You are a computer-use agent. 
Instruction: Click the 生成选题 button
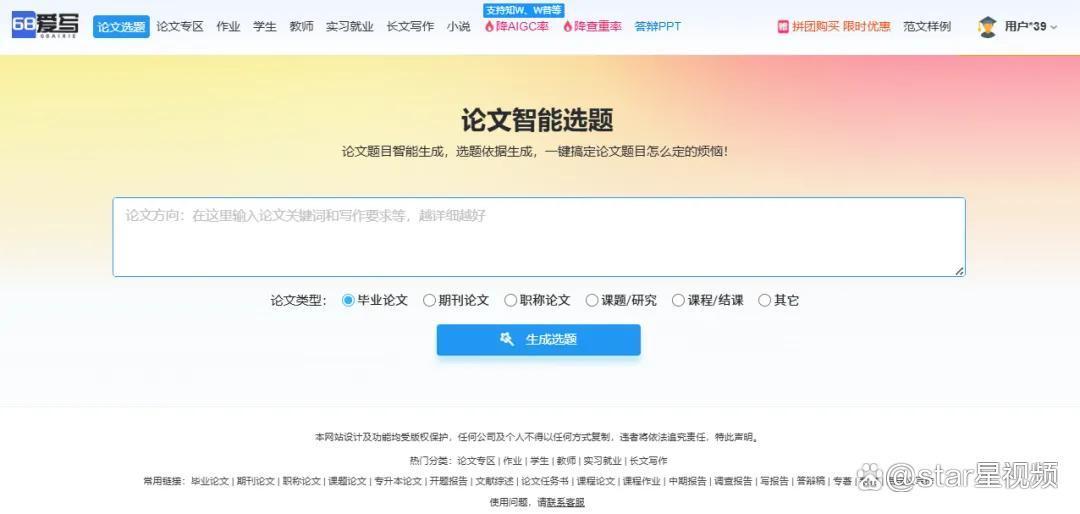click(539, 340)
